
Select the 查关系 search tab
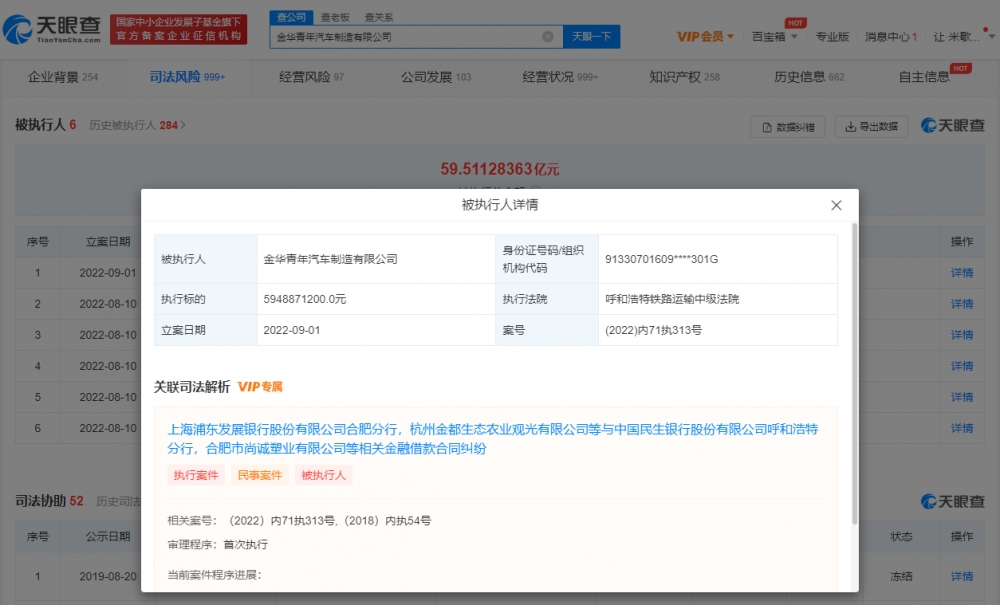coord(379,17)
